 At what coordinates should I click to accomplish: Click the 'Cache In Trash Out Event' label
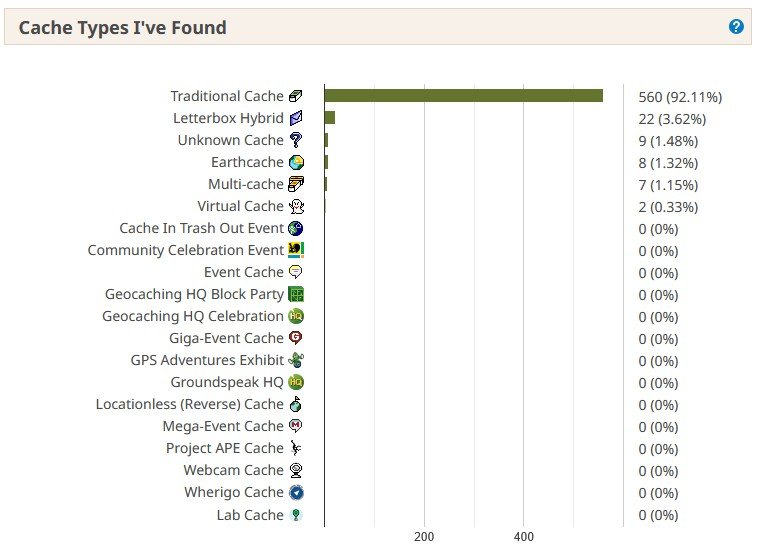[x=202, y=228]
